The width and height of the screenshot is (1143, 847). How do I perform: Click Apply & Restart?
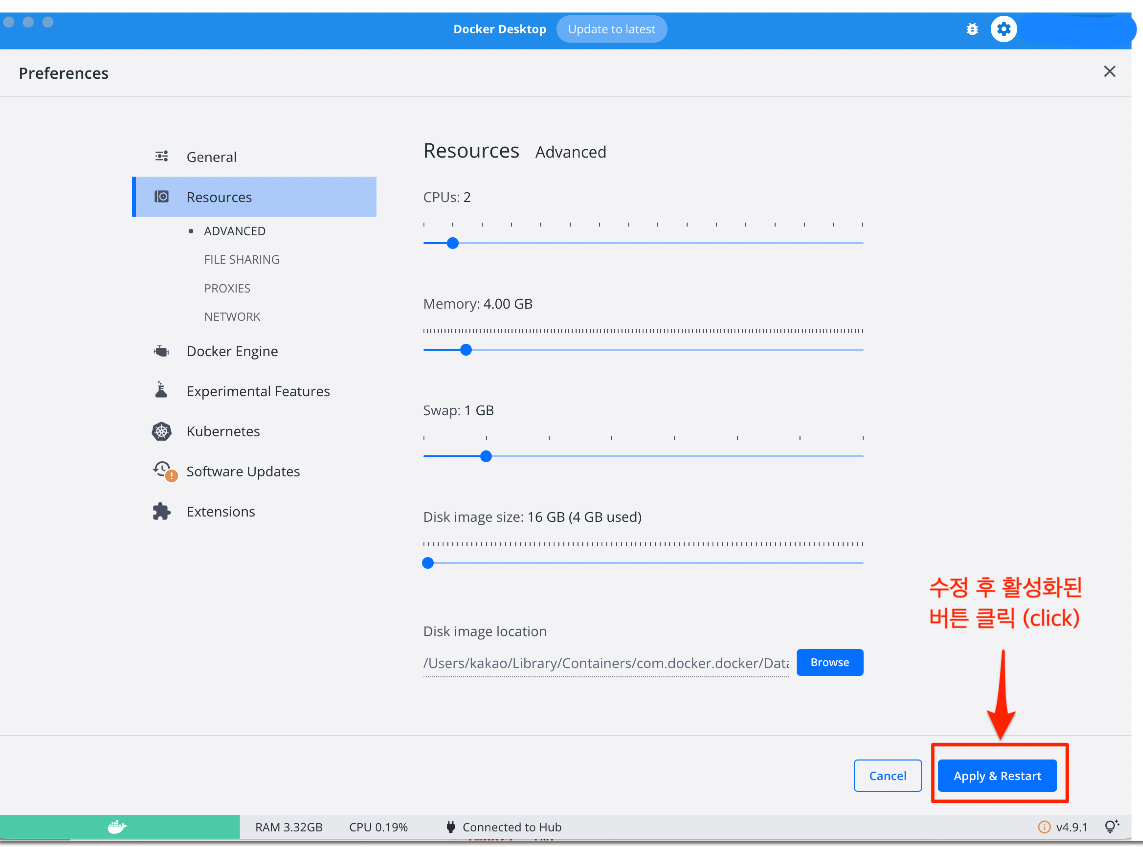pyautogui.click(x=997, y=776)
